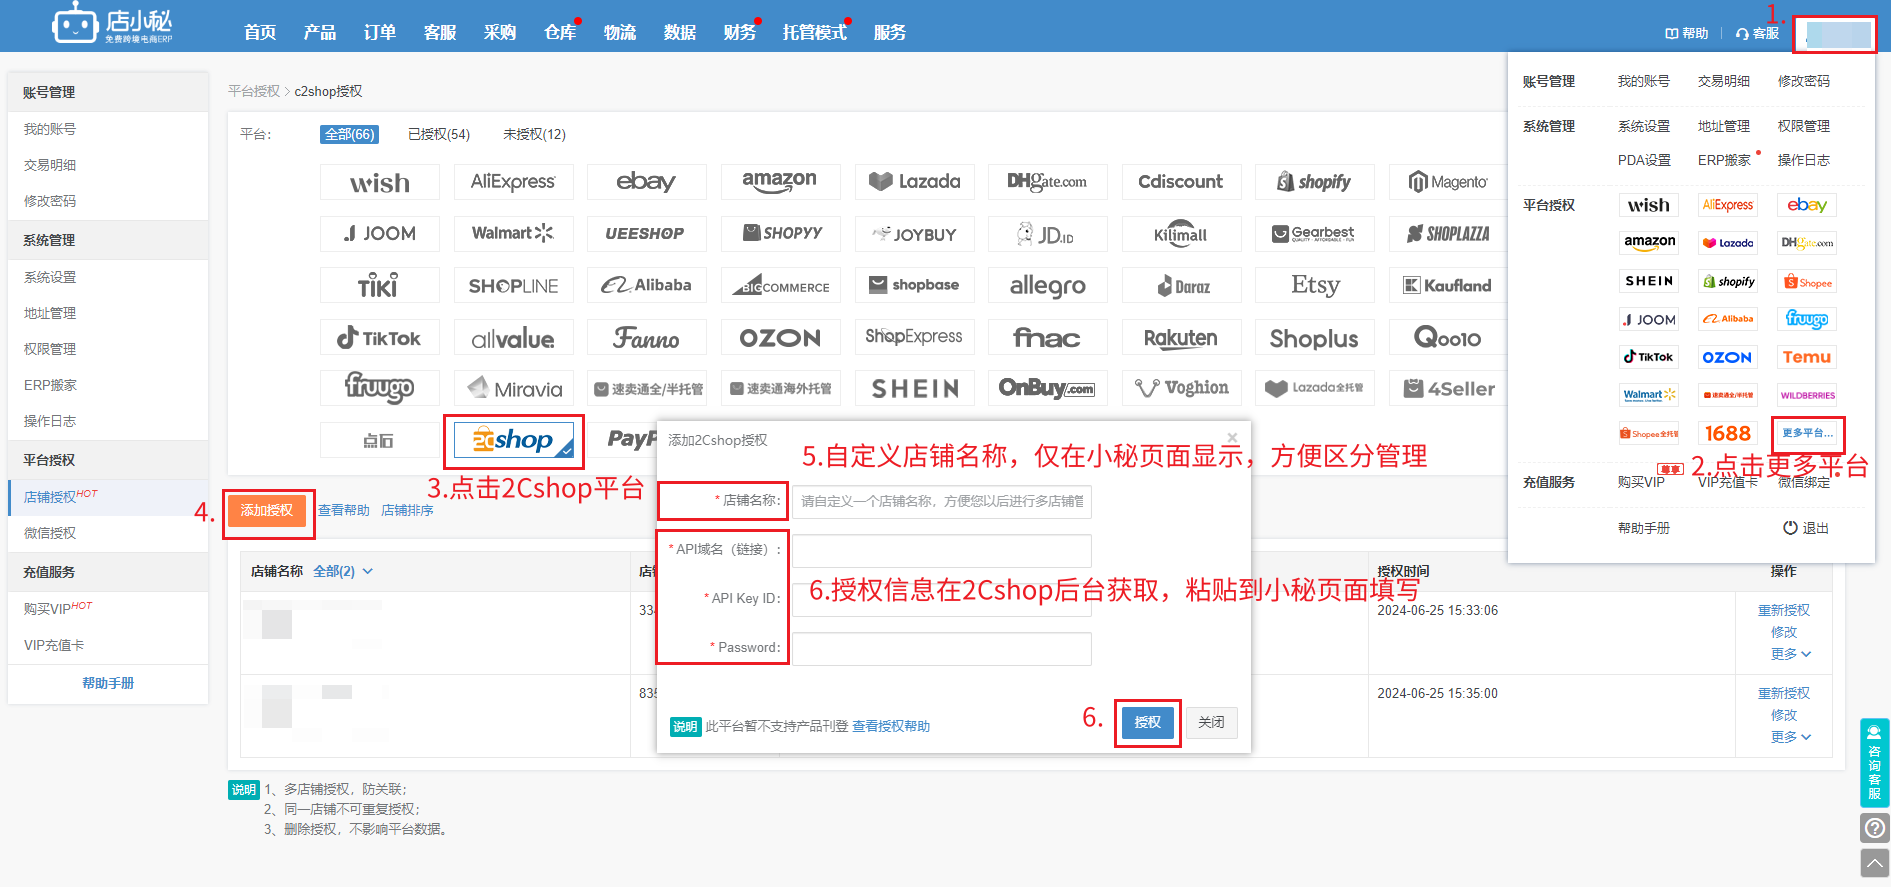
Task: Click 帮助手册 at sidebar bottom
Action: point(108,683)
